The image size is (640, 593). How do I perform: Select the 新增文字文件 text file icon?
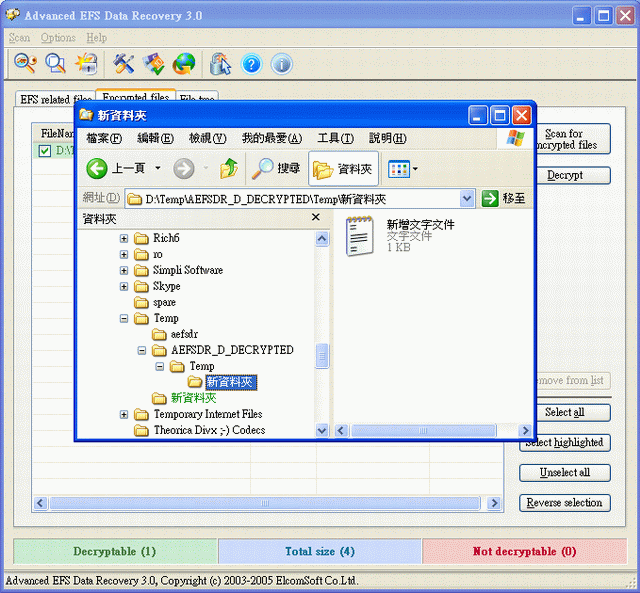(359, 236)
